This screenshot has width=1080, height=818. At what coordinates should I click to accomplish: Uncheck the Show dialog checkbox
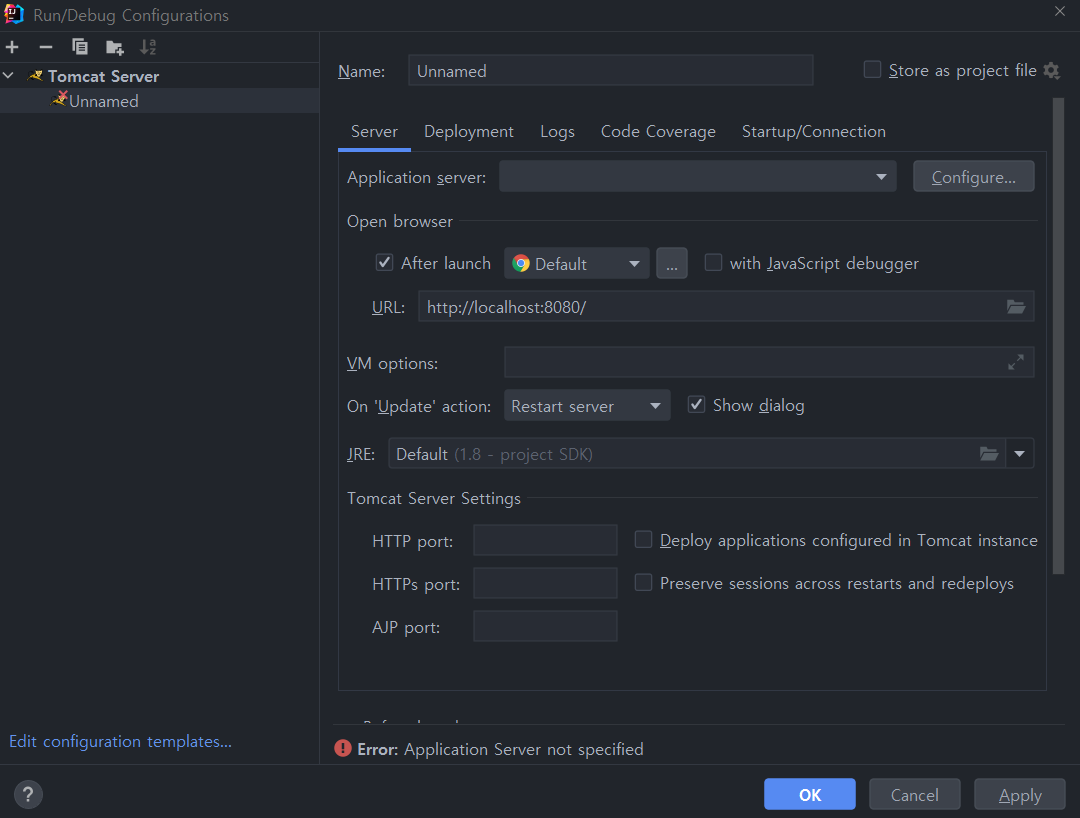point(696,404)
